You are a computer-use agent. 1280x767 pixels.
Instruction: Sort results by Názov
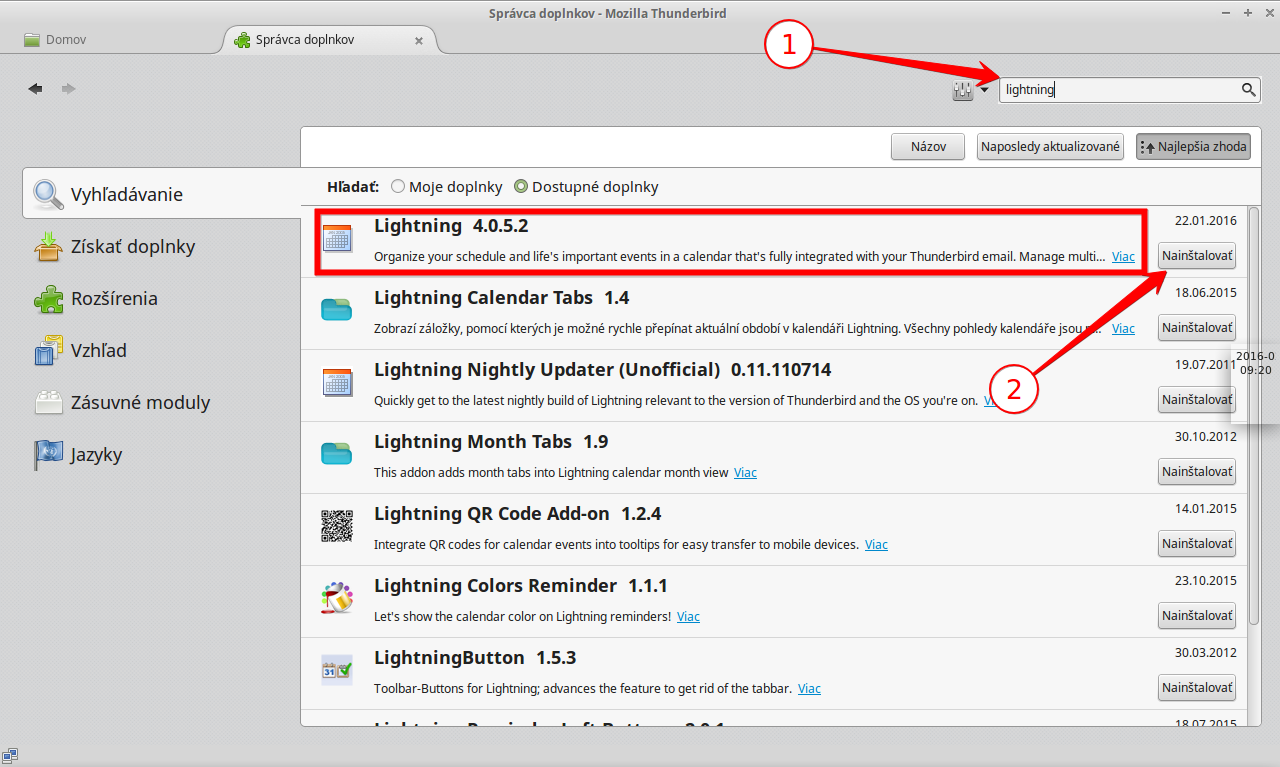928,147
